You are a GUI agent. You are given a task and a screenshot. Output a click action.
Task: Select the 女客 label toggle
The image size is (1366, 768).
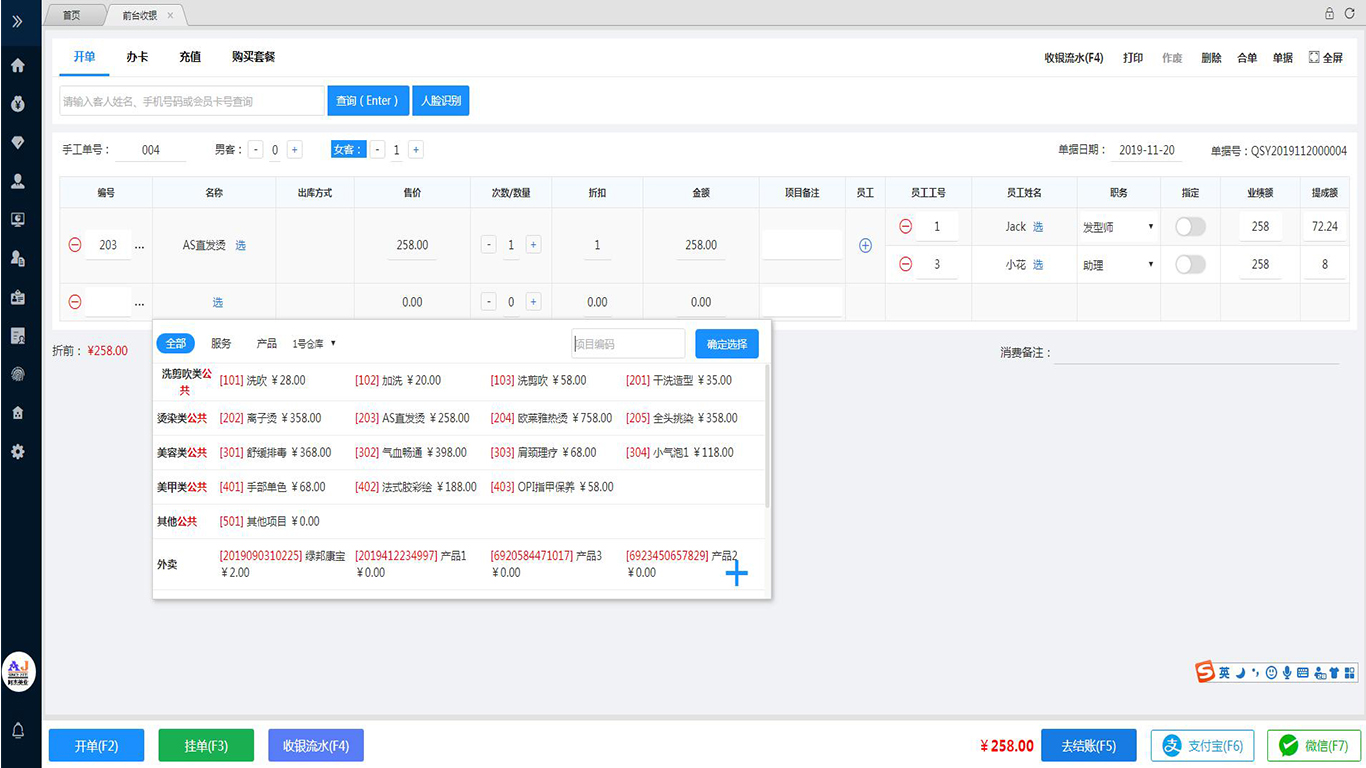pyautogui.click(x=347, y=149)
